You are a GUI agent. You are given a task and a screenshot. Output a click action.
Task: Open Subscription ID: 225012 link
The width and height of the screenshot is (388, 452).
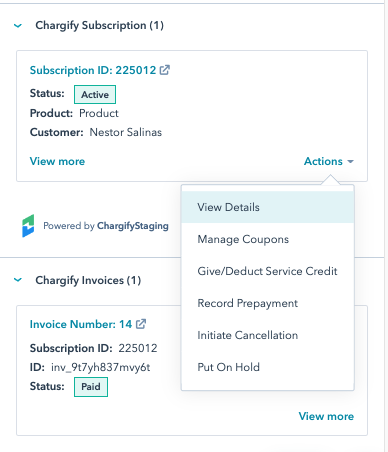[x=93, y=70]
